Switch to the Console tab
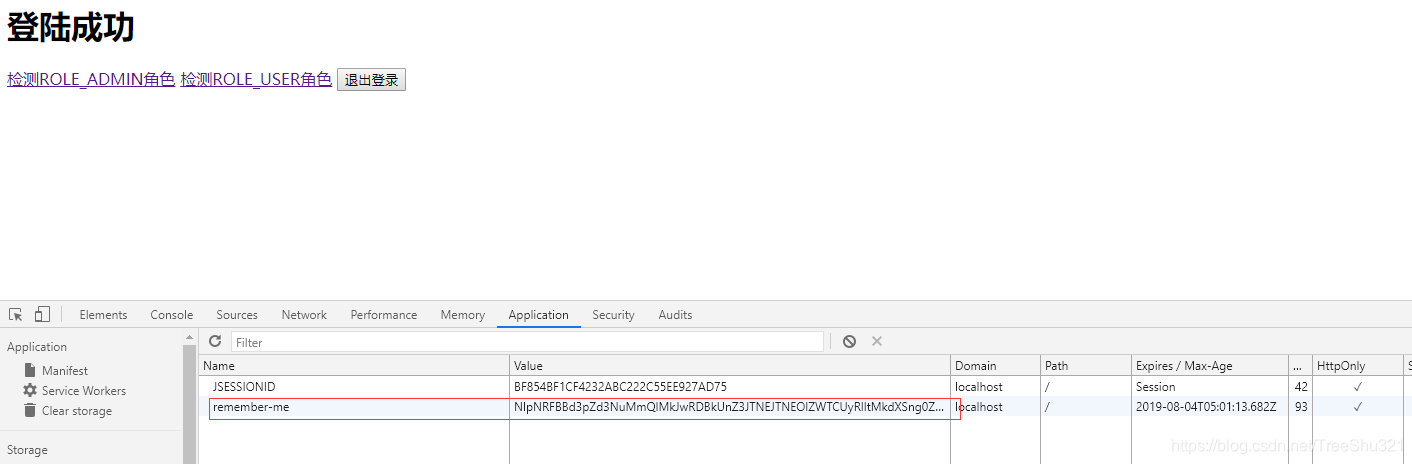Image resolution: width=1412 pixels, height=464 pixels. click(x=172, y=315)
